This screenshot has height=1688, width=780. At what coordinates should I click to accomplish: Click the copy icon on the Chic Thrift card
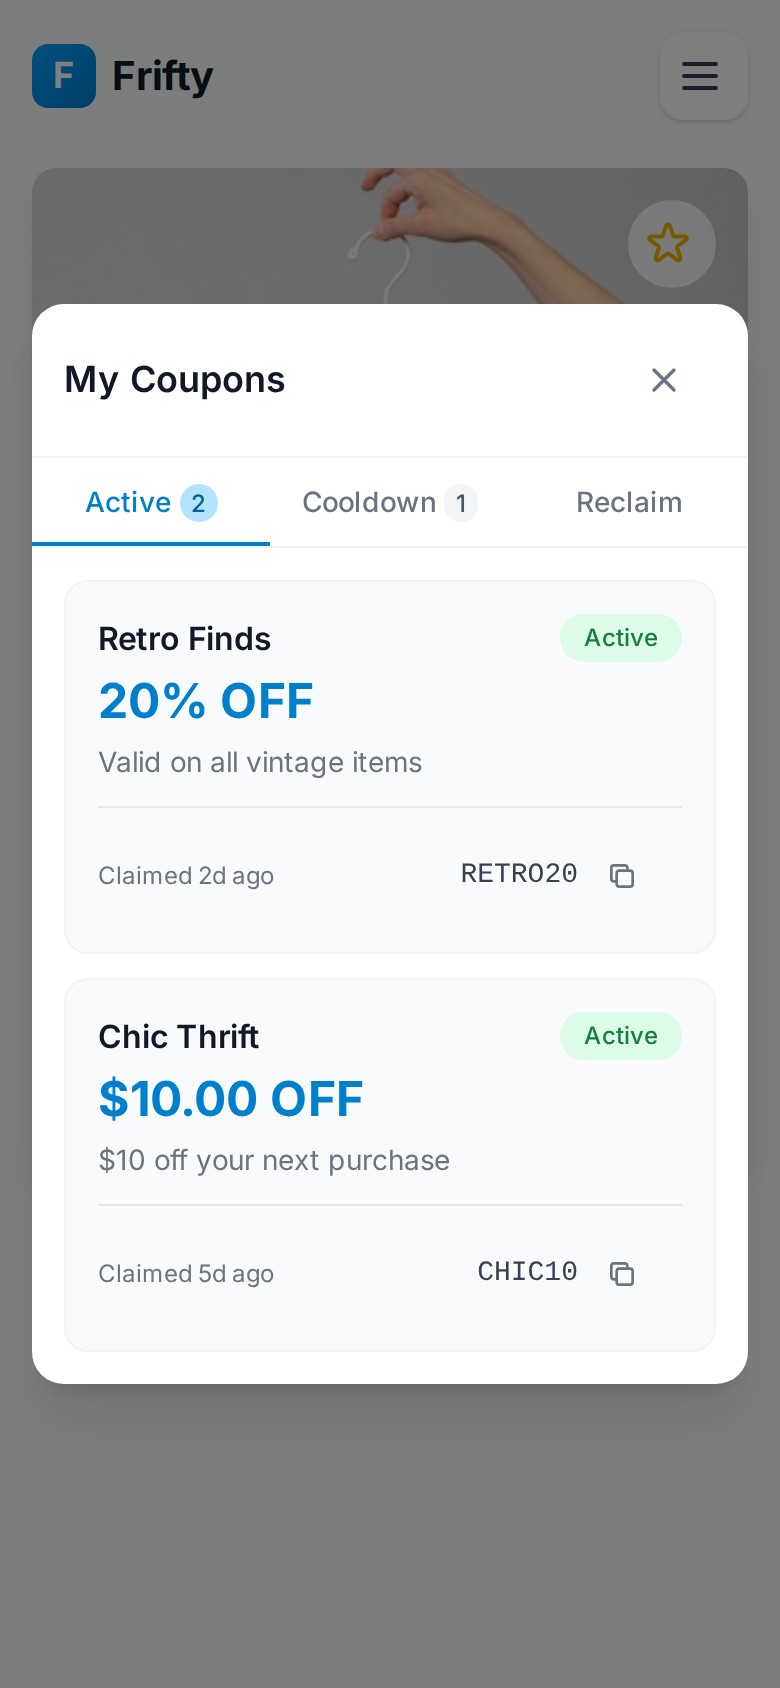622,1274
